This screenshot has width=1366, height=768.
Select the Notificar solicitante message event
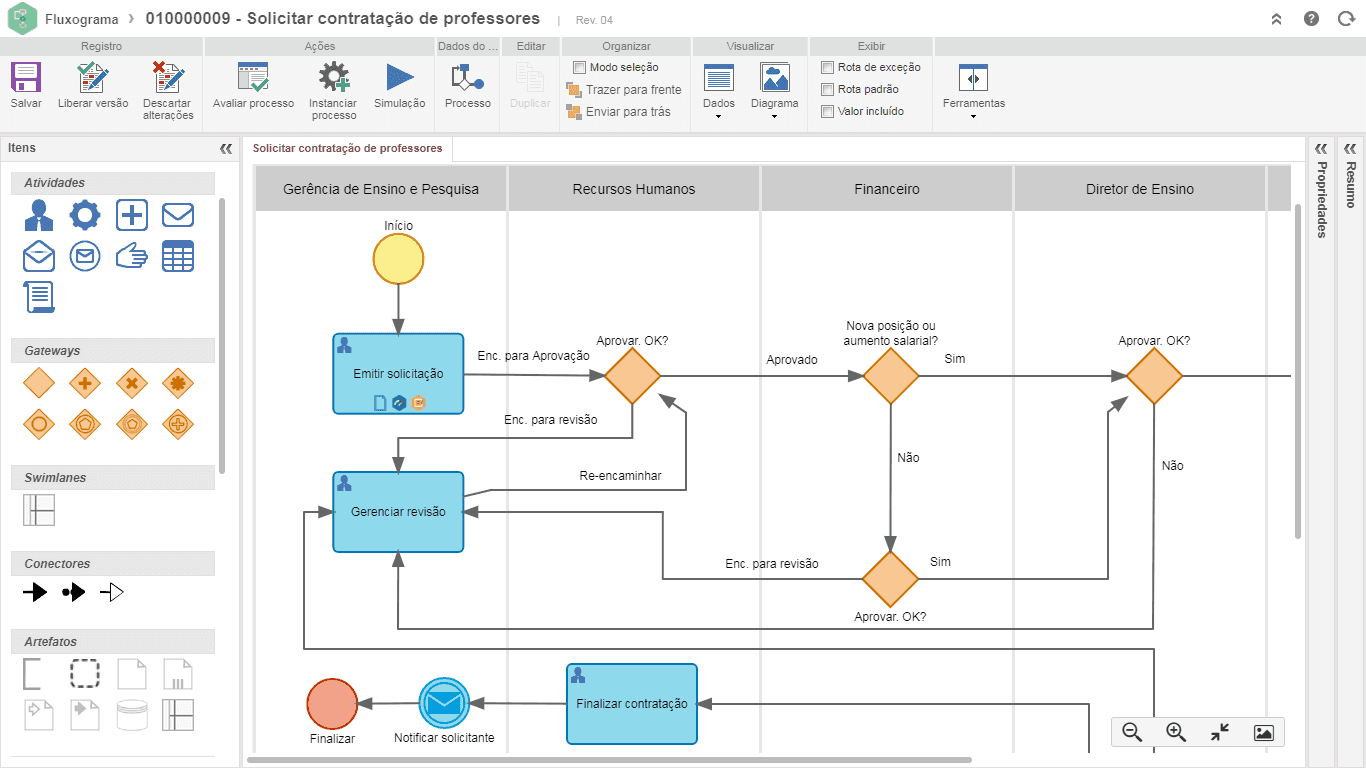pos(444,704)
